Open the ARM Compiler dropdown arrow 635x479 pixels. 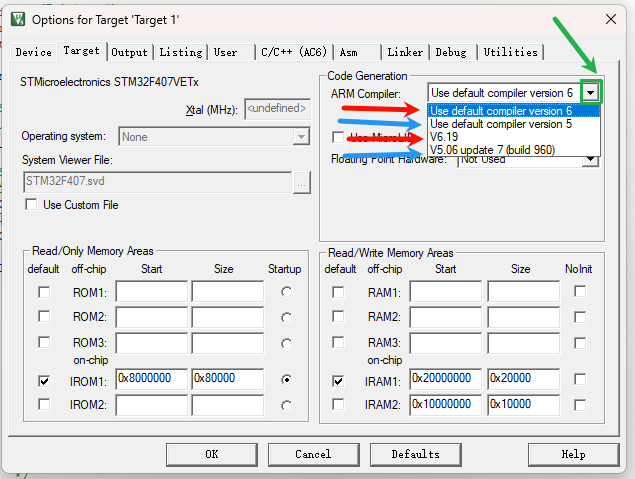coord(592,92)
